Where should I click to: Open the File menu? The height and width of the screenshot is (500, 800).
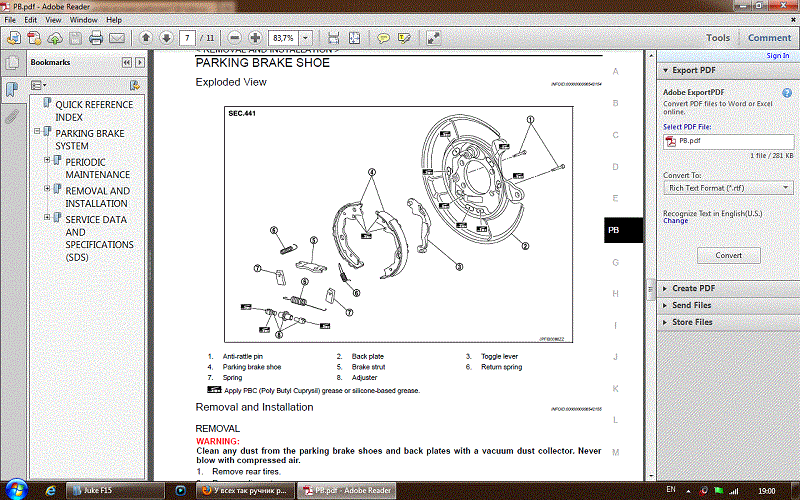point(10,20)
